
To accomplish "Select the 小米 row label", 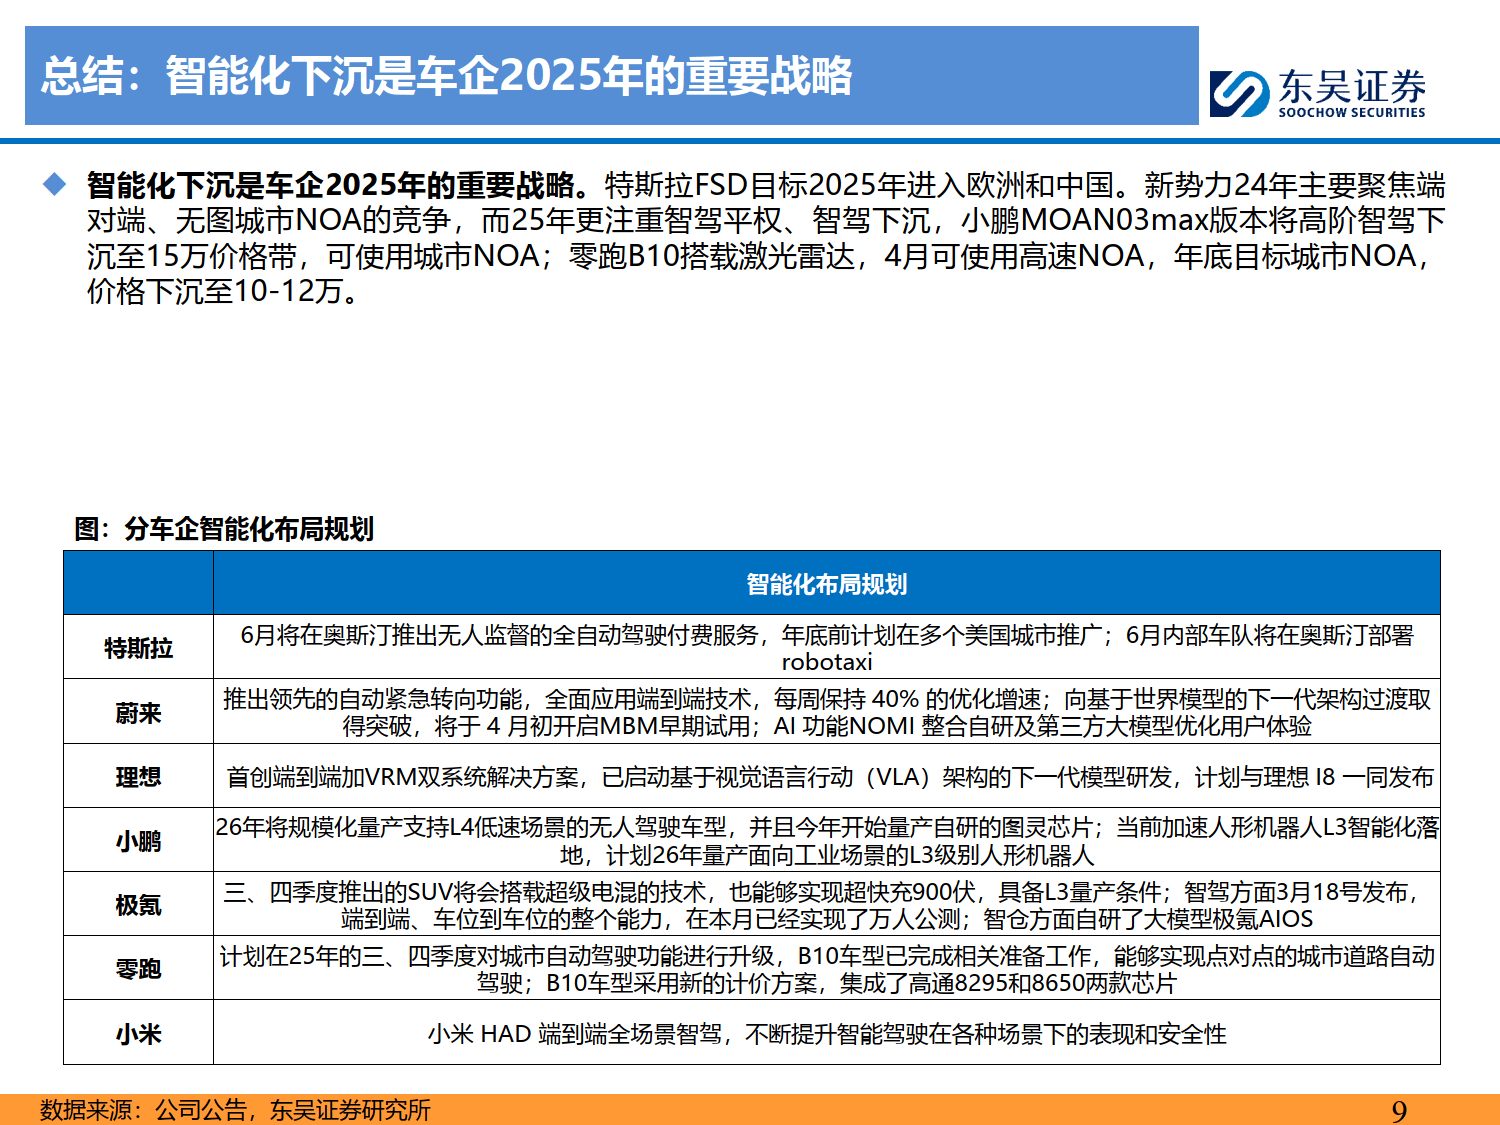I will pyautogui.click(x=138, y=1033).
